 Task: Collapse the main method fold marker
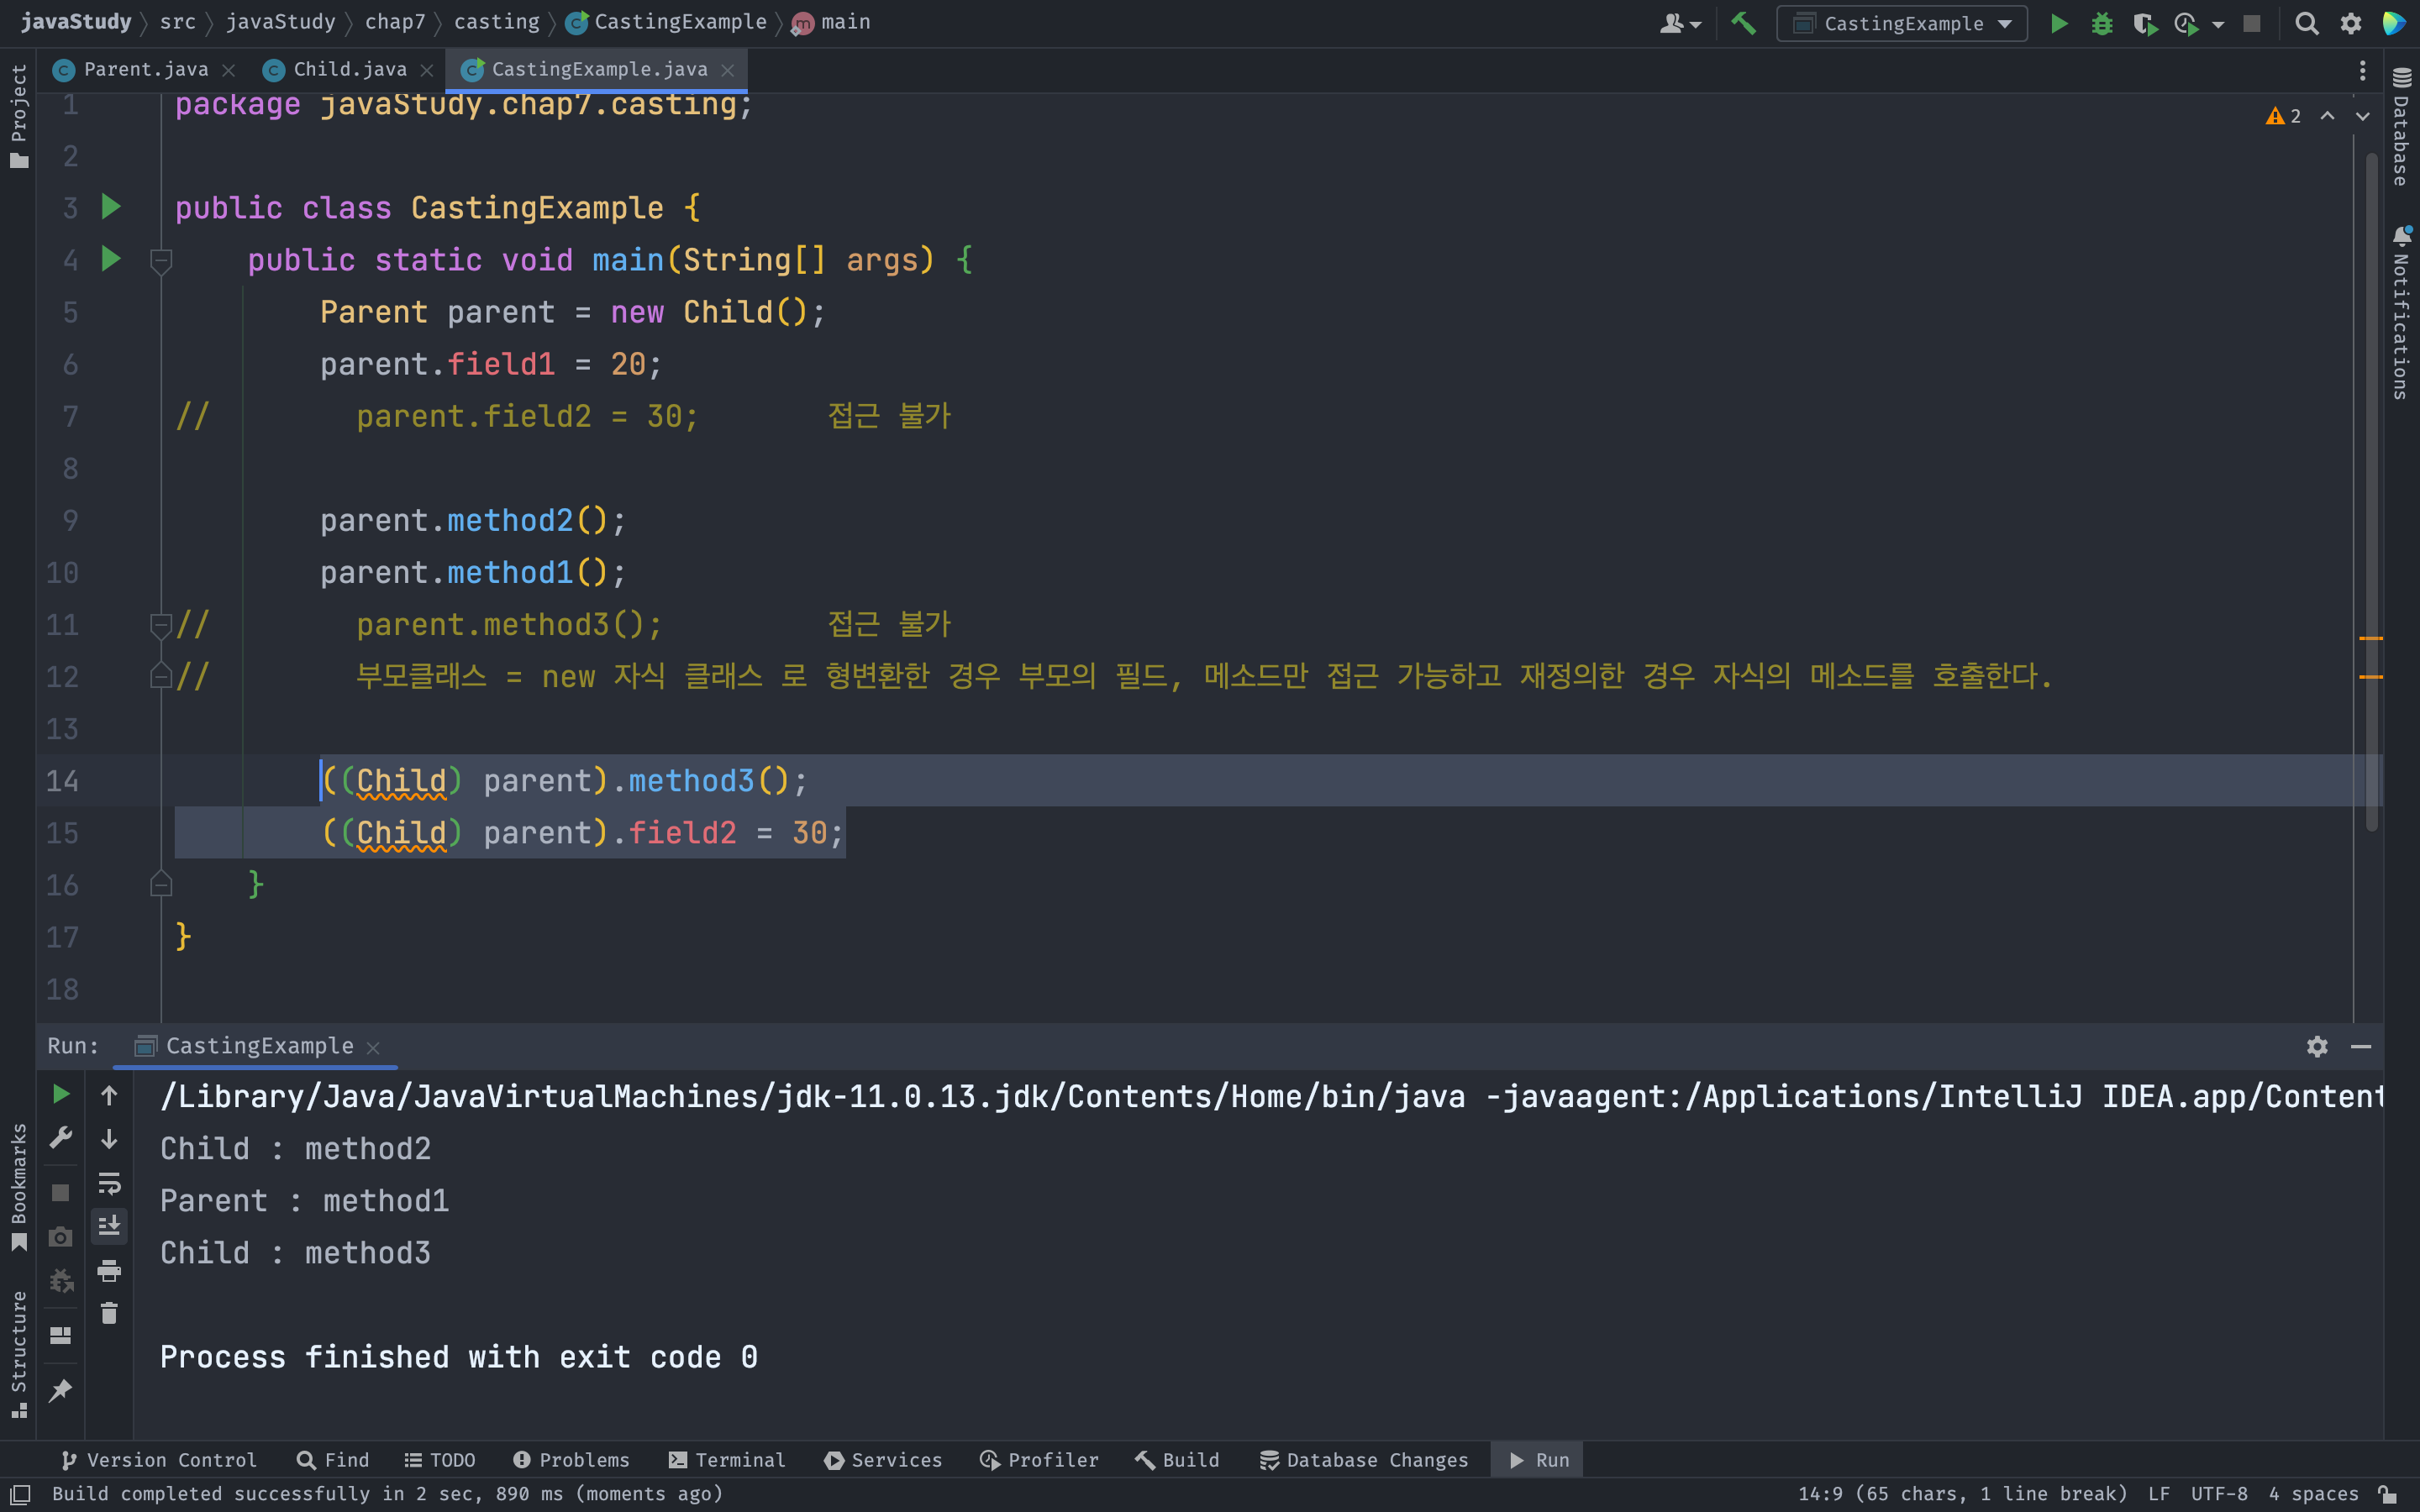point(161,261)
